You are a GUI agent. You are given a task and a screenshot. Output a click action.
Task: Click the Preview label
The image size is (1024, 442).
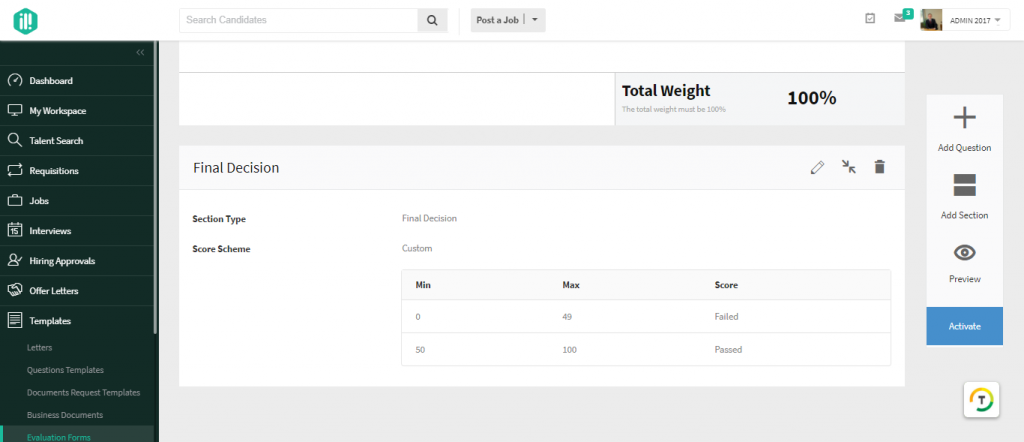965,279
